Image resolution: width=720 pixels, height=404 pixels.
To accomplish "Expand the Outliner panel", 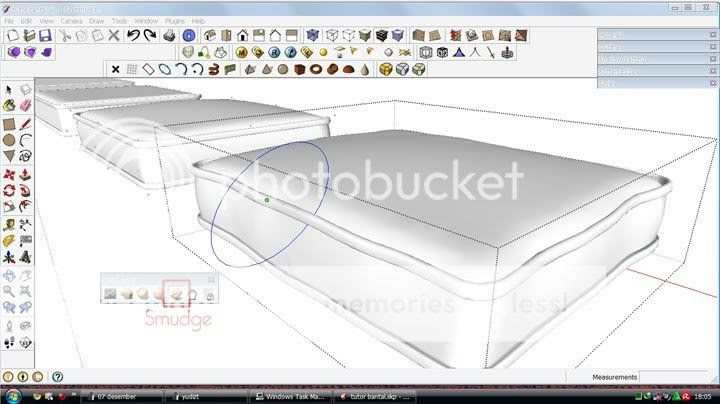I will pyautogui.click(x=657, y=47).
